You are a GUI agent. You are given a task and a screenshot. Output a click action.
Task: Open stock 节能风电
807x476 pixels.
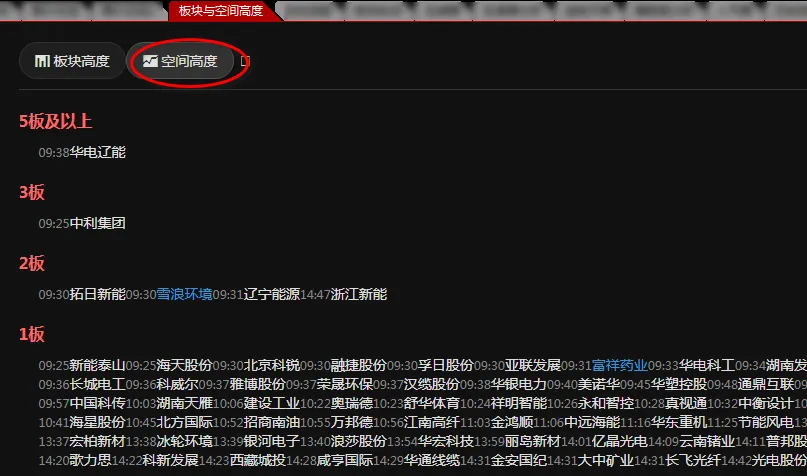[766, 422]
